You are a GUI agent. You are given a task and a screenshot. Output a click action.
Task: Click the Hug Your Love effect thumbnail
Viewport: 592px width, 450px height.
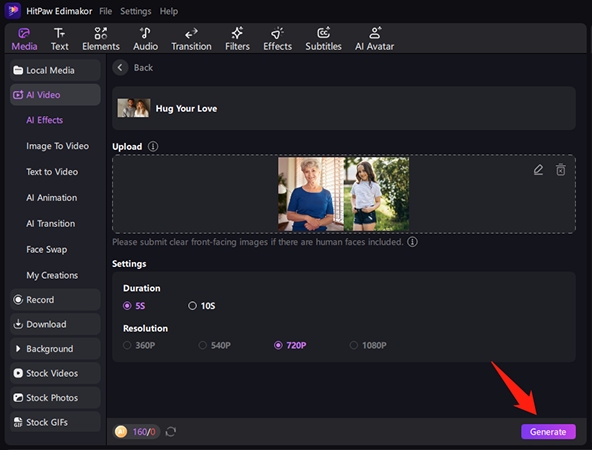[x=134, y=108]
